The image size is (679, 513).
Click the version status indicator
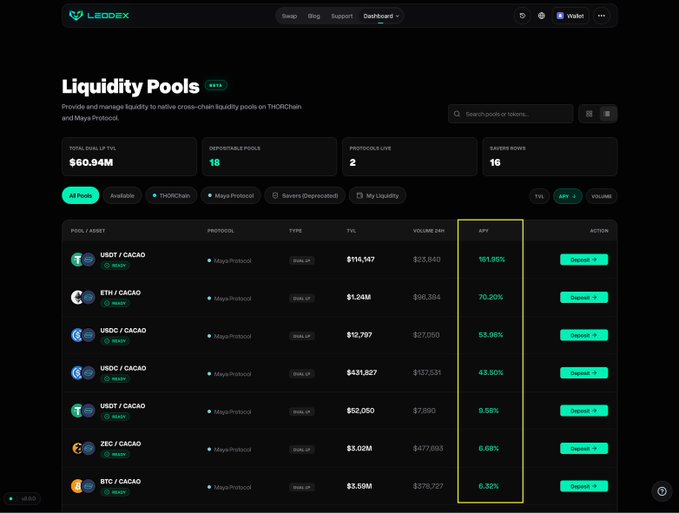pos(23,499)
